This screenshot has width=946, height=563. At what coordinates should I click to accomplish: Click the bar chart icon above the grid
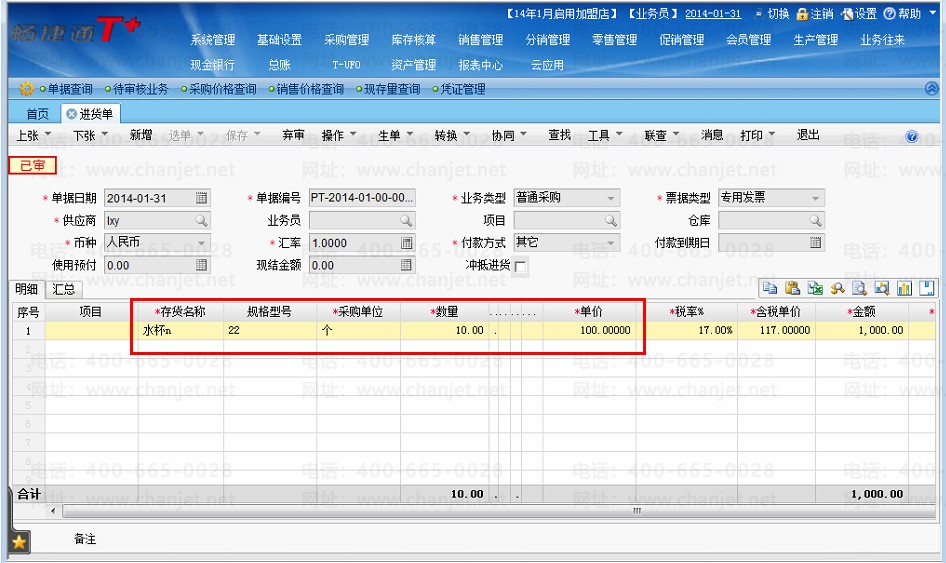click(x=904, y=288)
